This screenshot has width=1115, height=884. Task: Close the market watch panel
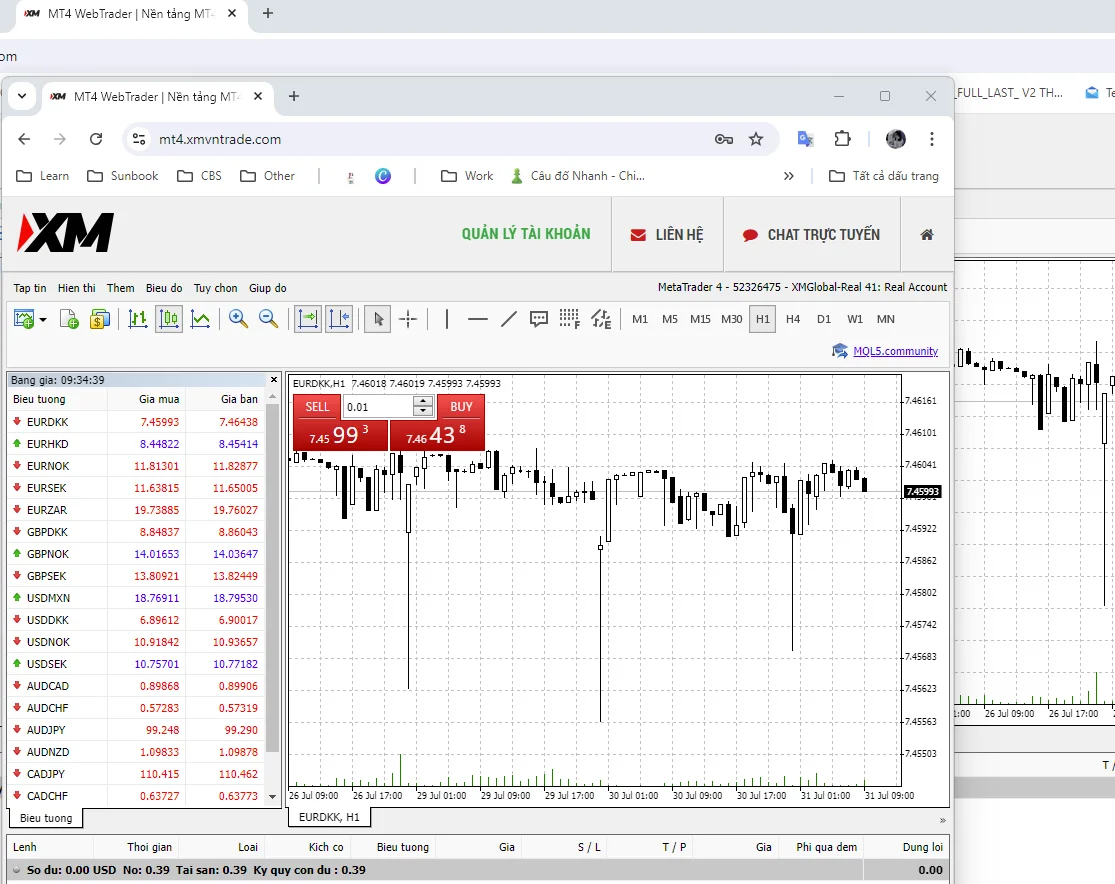tap(274, 380)
